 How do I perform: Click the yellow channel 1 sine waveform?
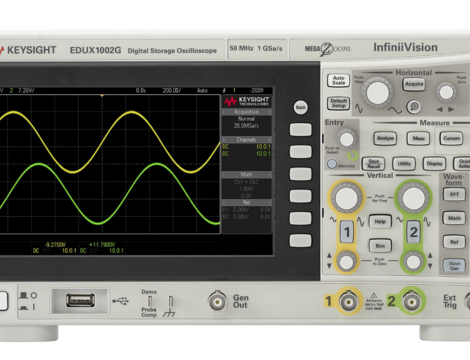pyautogui.click(x=130, y=113)
